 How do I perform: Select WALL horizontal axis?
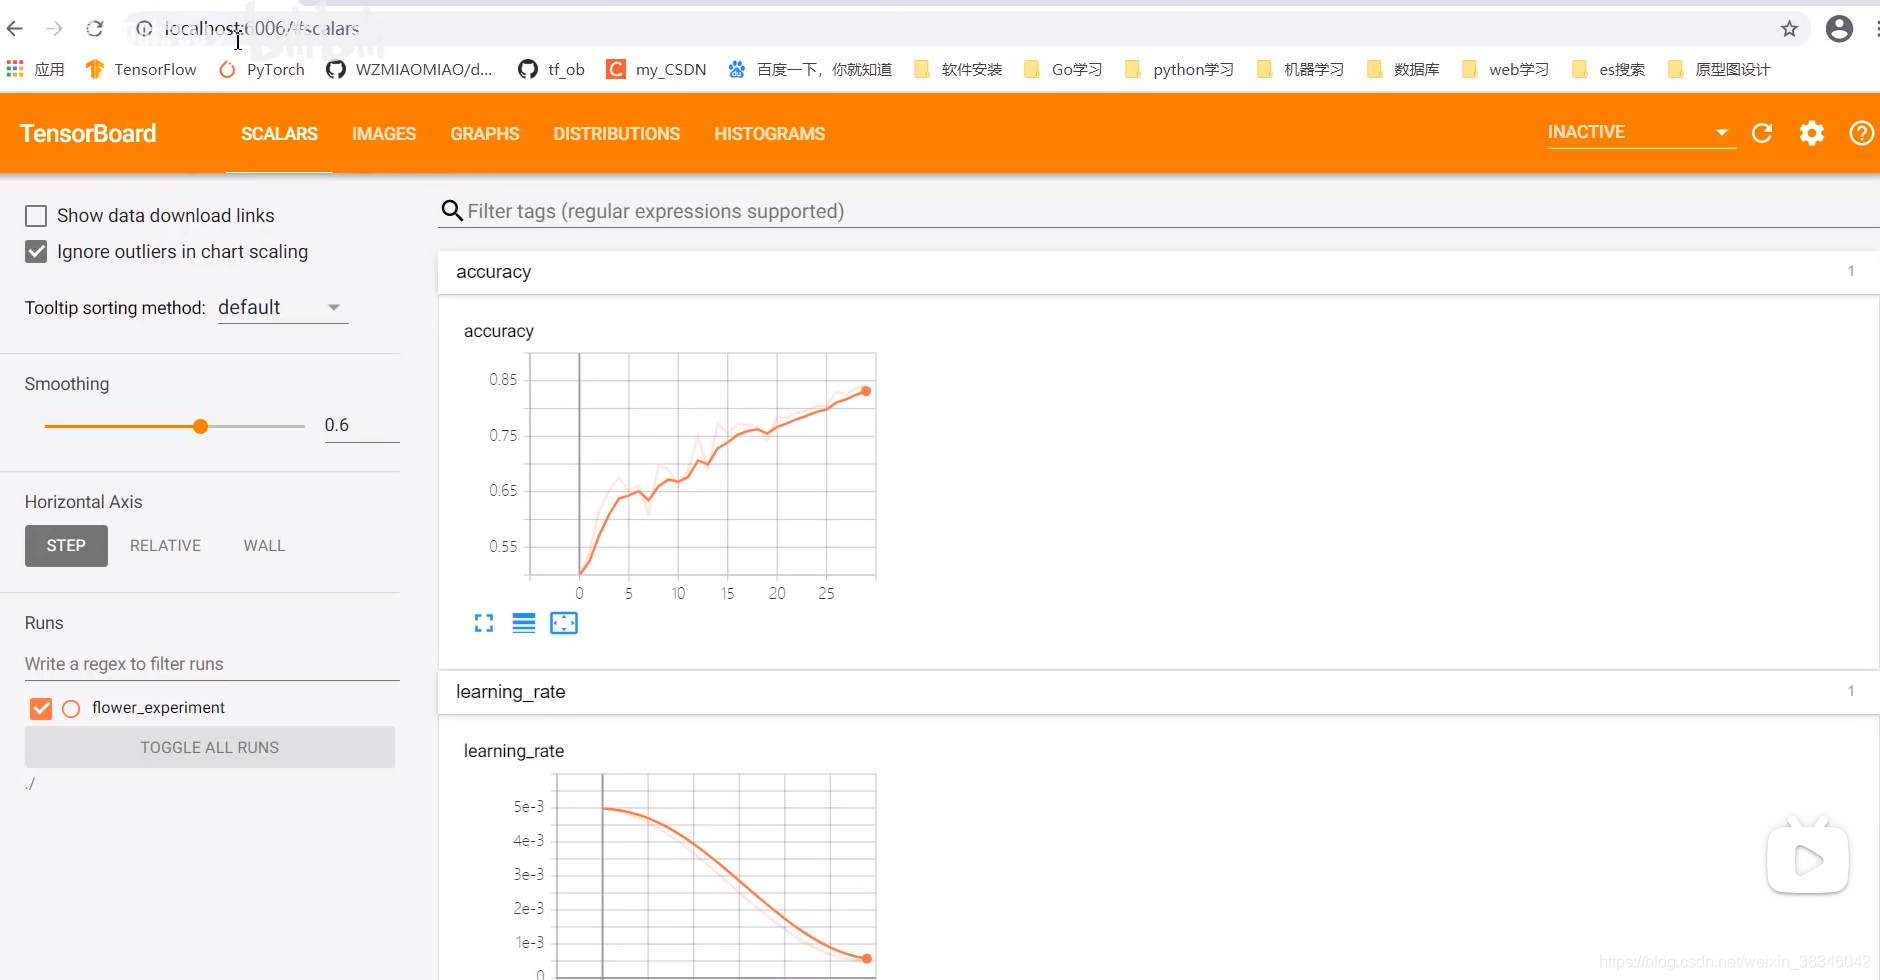[265, 546]
